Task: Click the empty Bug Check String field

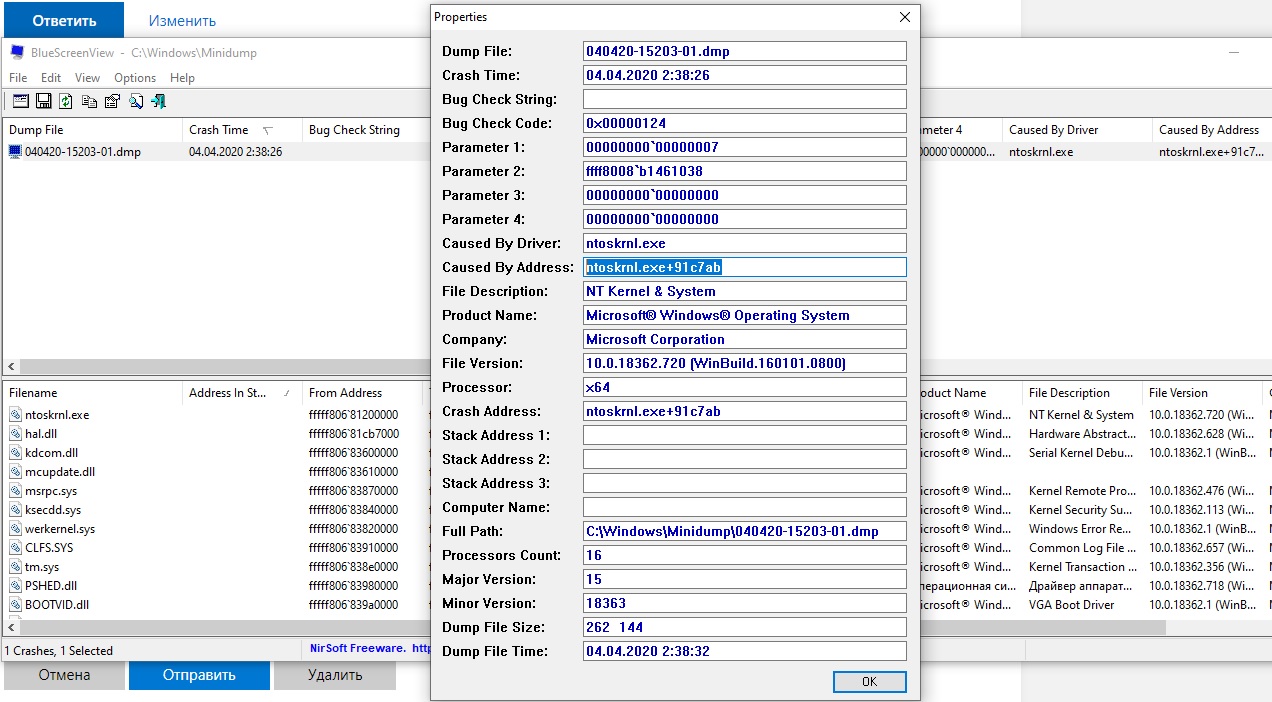Action: click(745, 99)
